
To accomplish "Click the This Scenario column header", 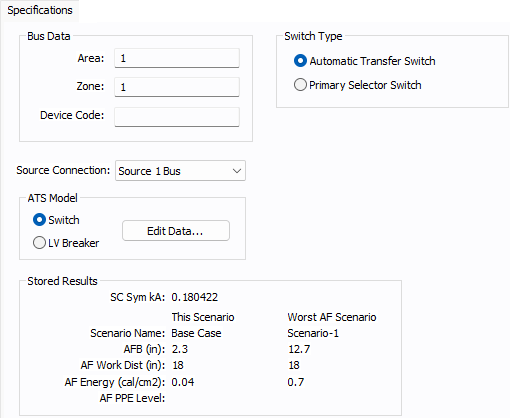I will pyautogui.click(x=203, y=317).
